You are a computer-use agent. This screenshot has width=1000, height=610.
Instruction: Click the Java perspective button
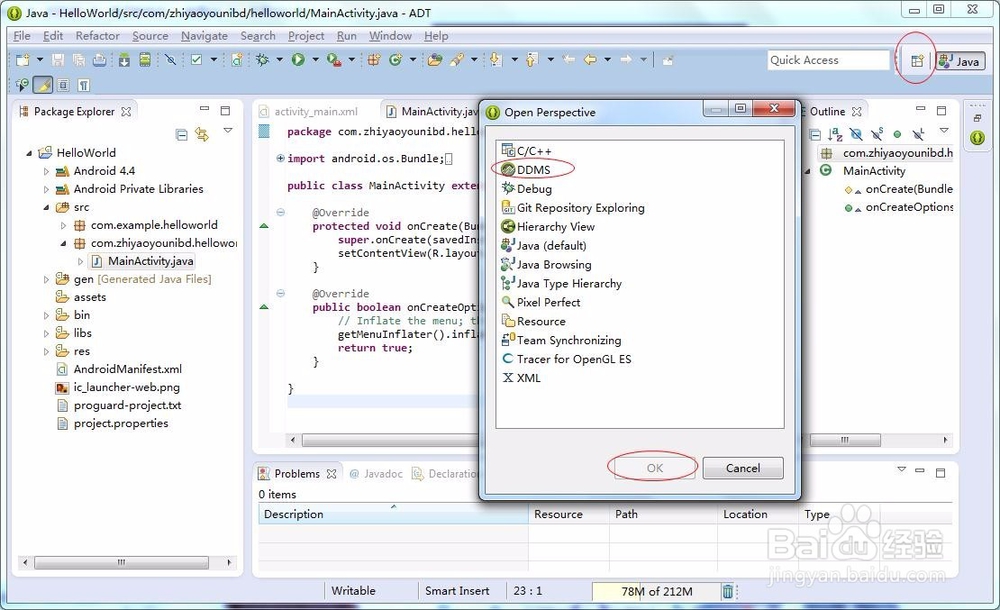coord(960,61)
